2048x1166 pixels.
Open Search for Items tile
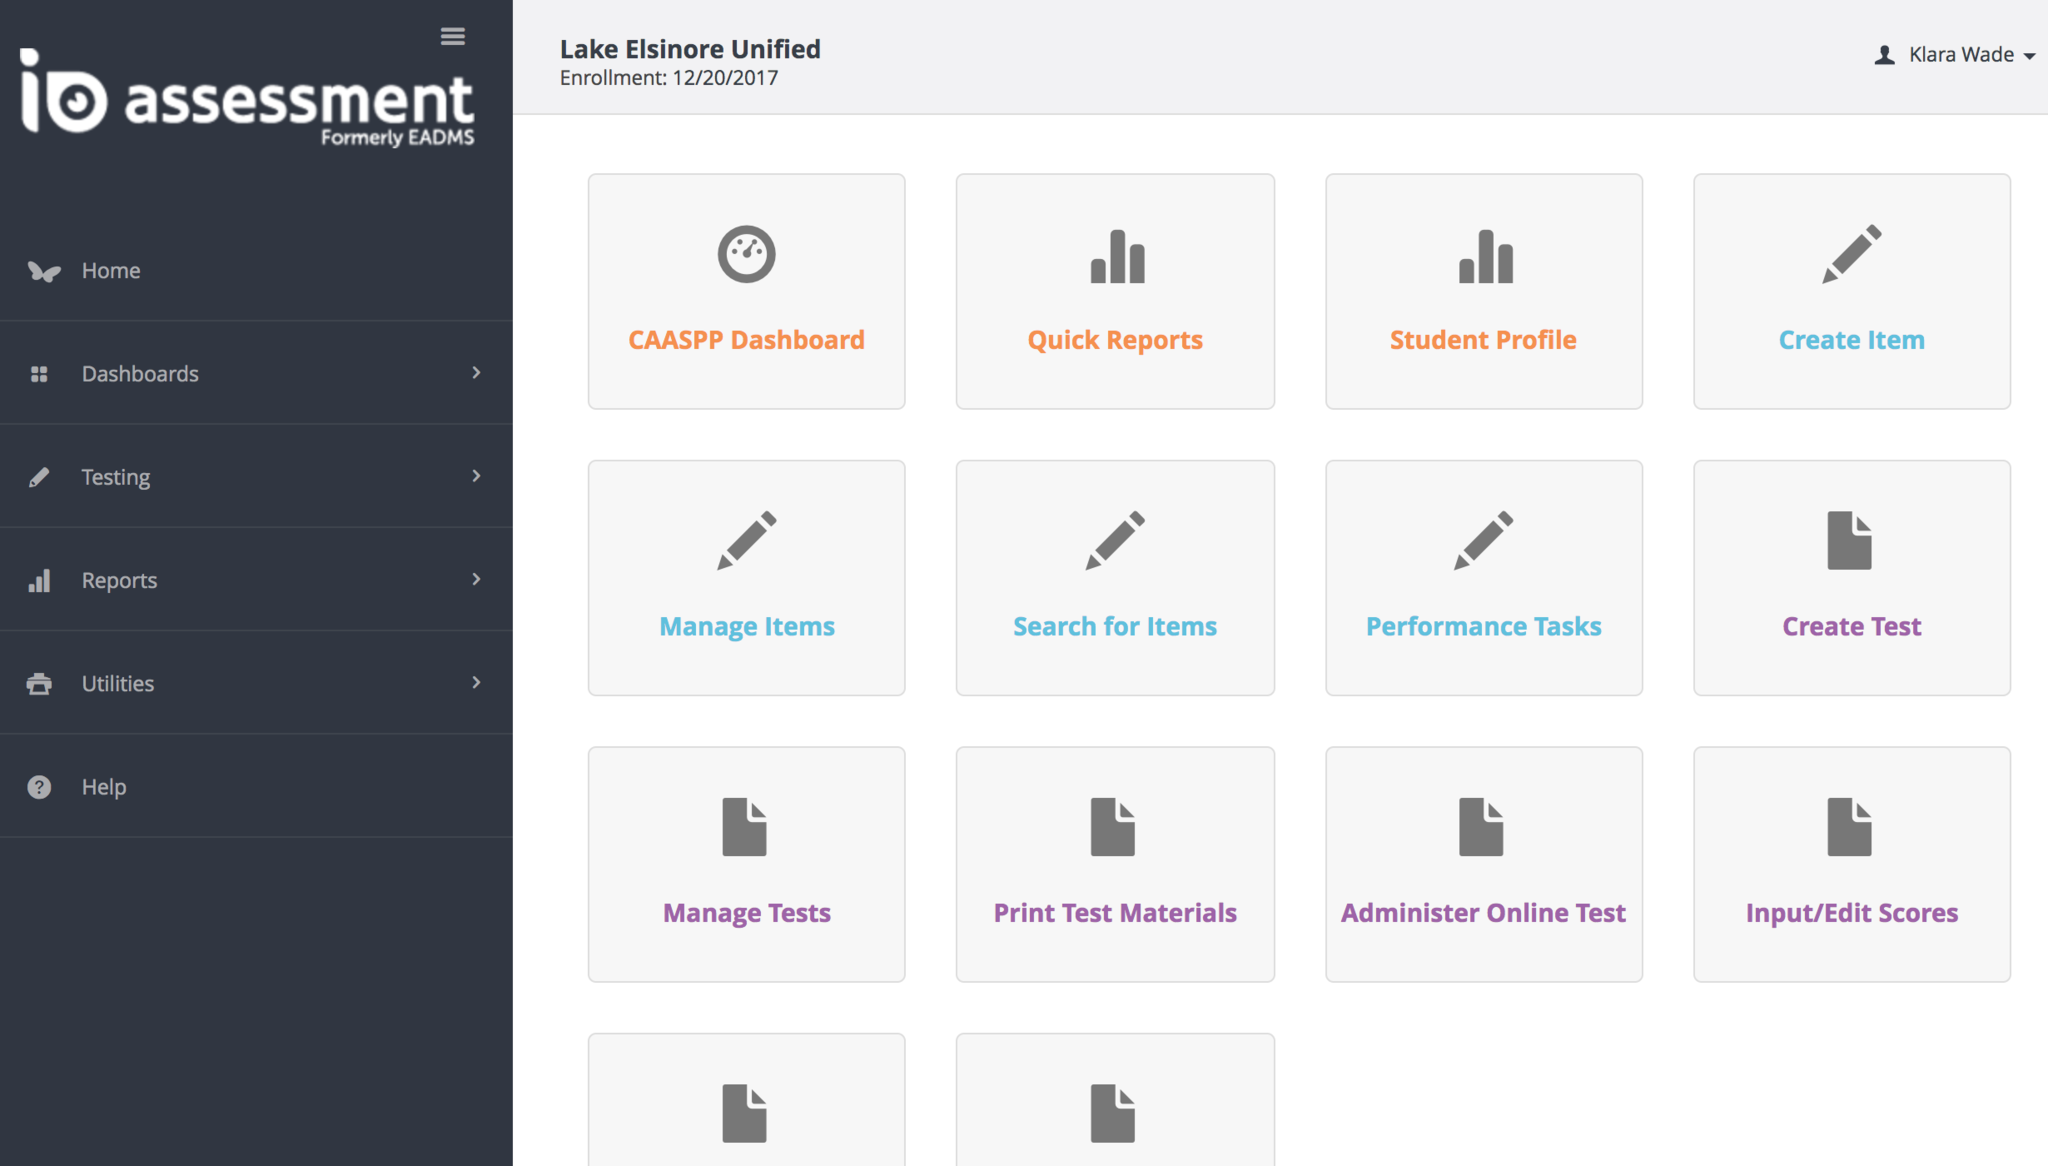(x=1115, y=578)
